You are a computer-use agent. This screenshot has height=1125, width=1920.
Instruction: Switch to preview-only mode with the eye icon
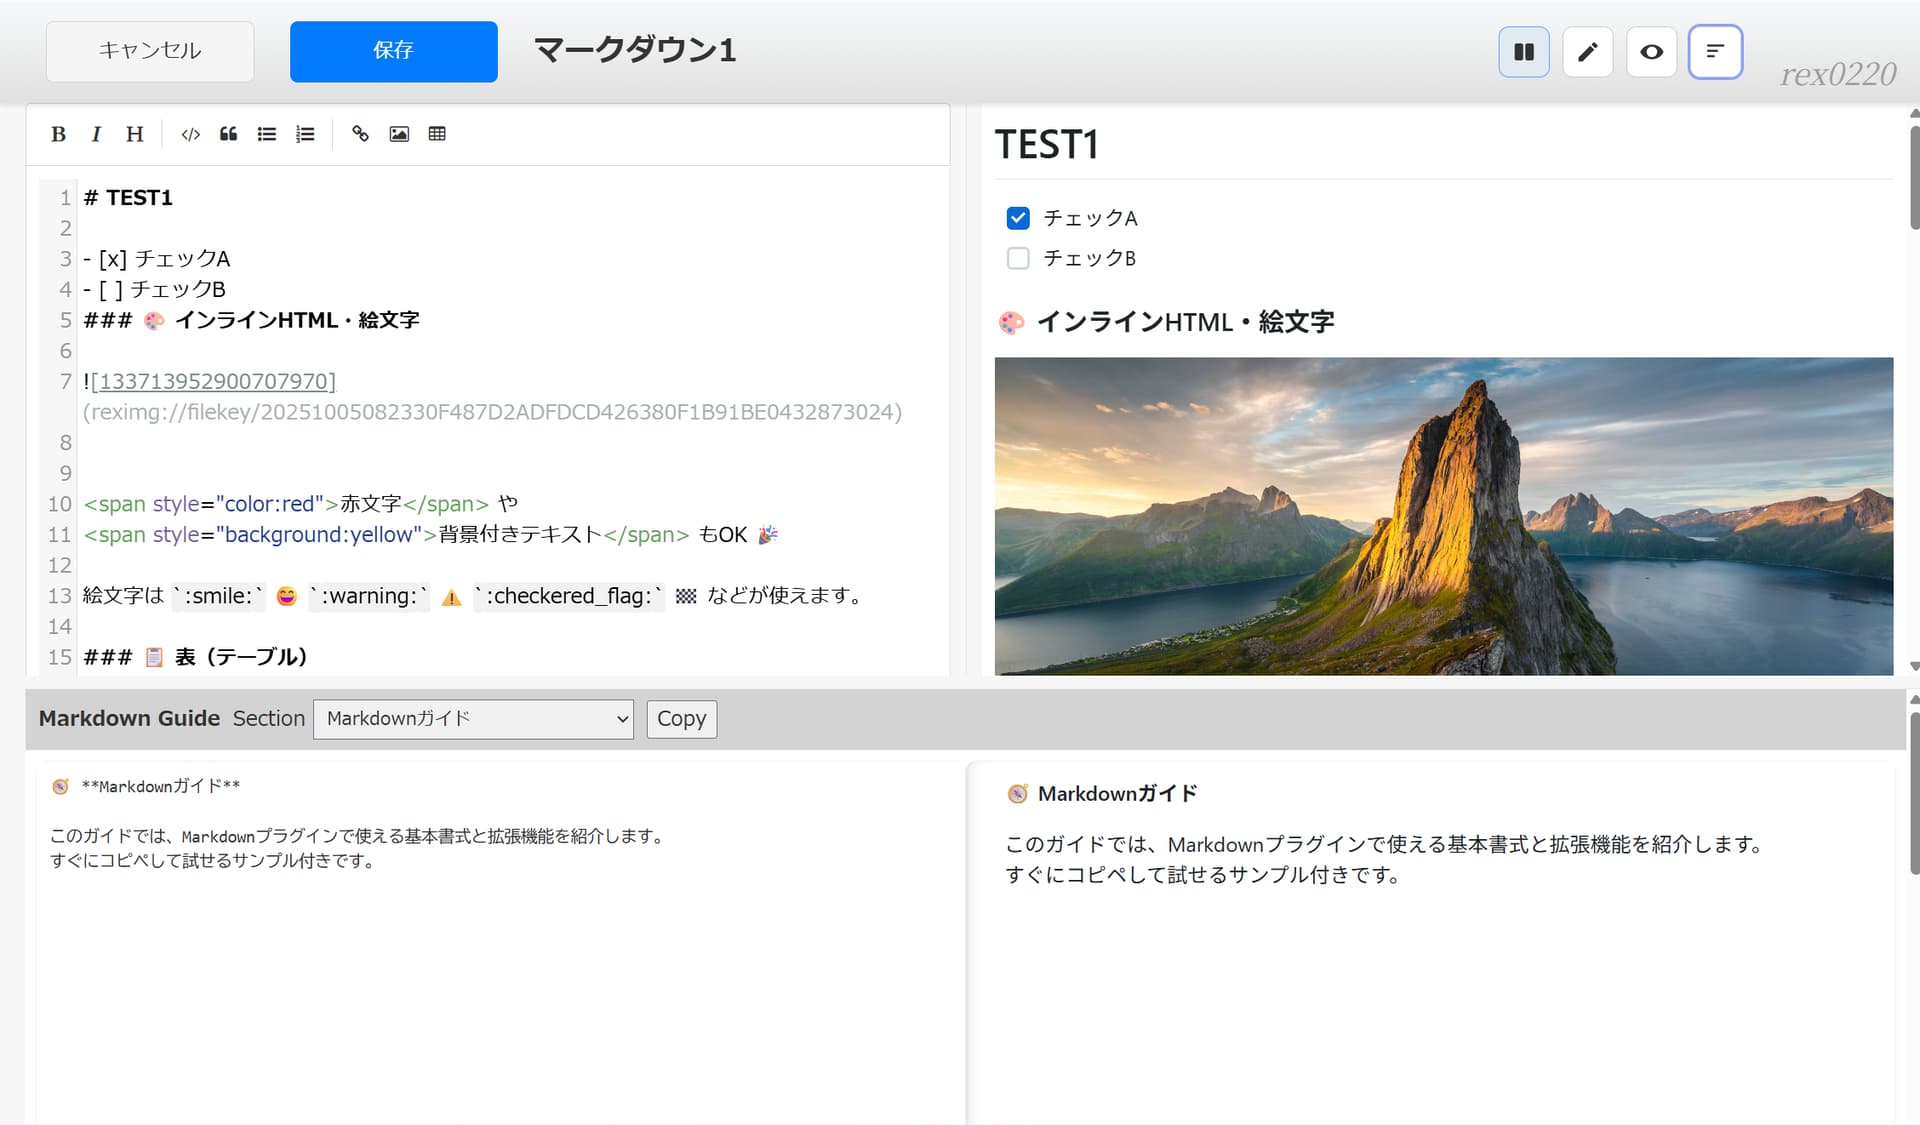click(1651, 52)
